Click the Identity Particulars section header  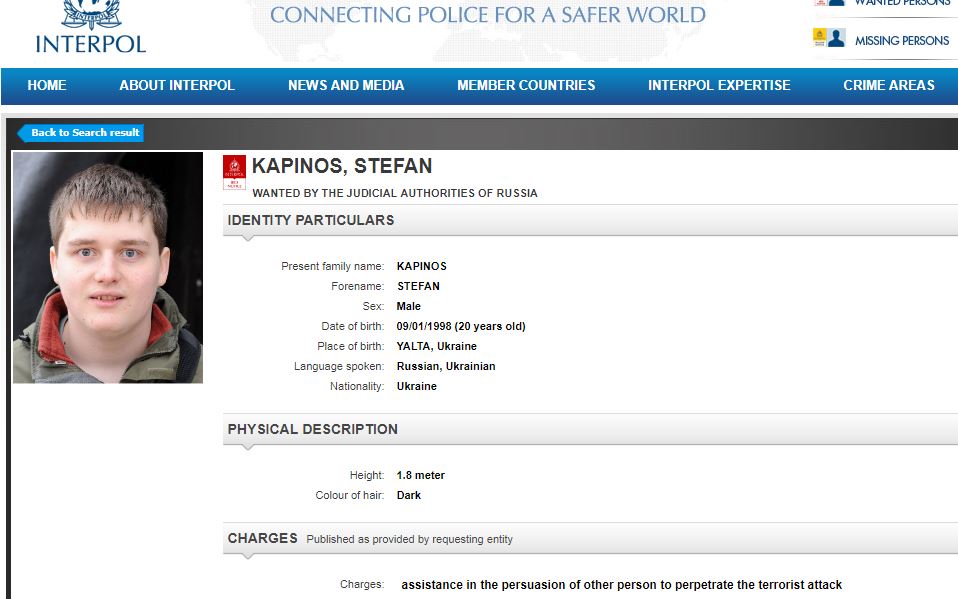(x=311, y=220)
